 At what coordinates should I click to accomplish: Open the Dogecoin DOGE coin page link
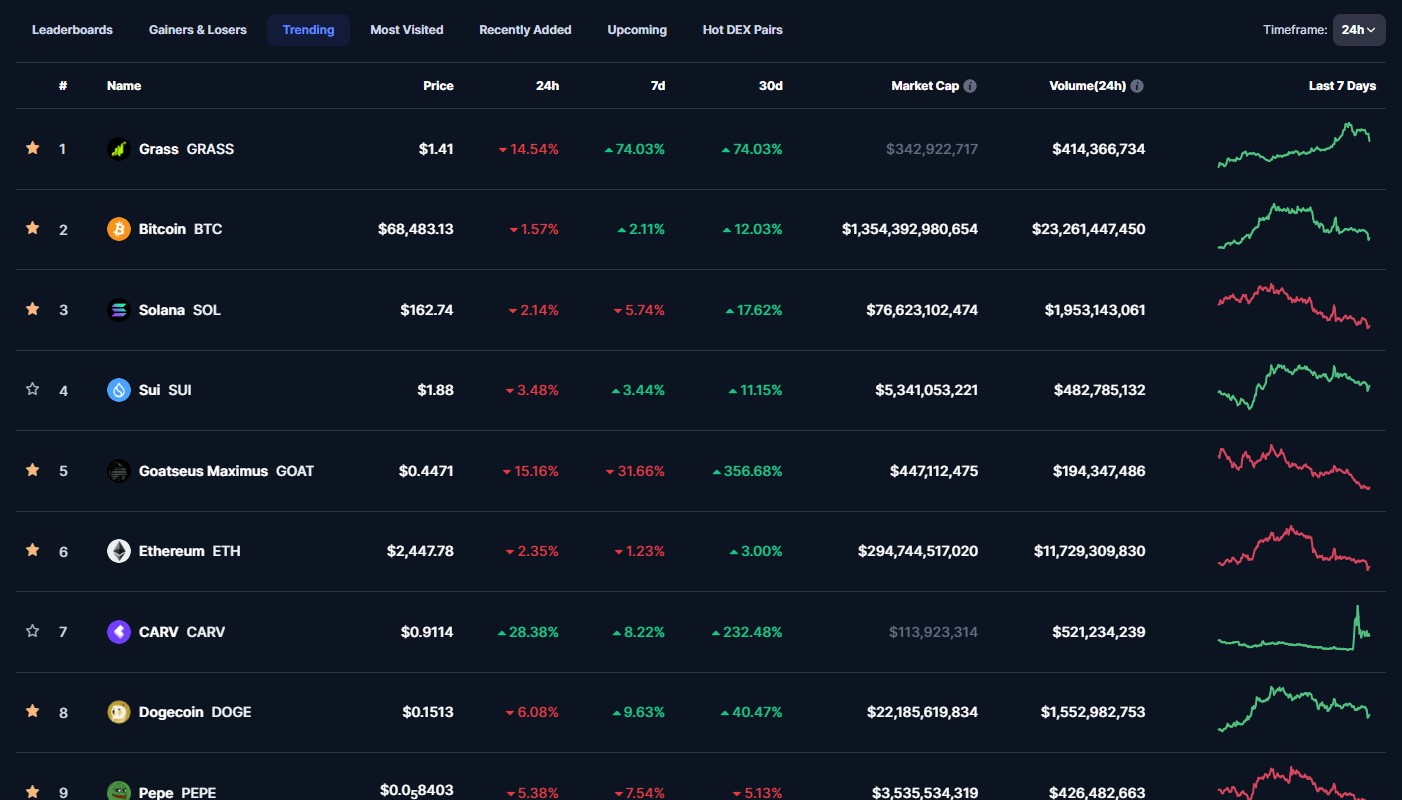179,712
